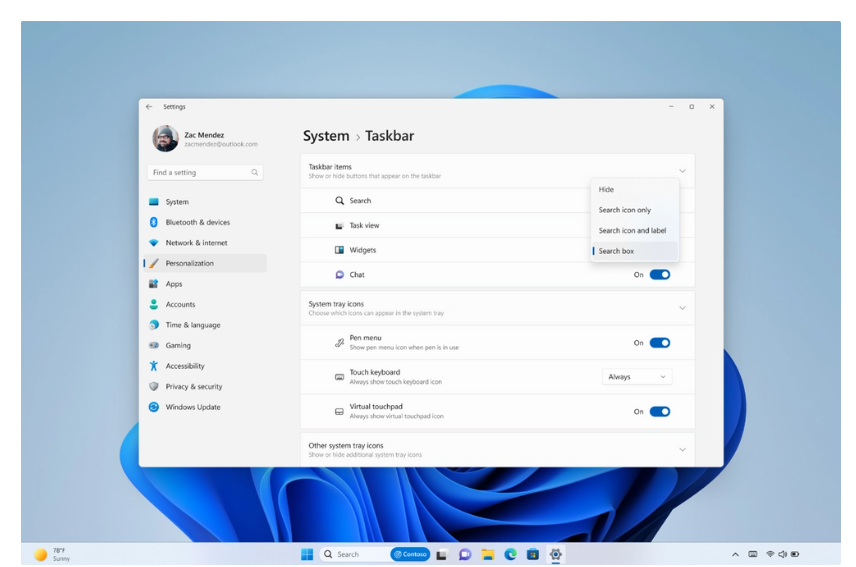This screenshot has height=567, width=856.
Task: Click the Zac Mendez name
Action: pos(204,135)
